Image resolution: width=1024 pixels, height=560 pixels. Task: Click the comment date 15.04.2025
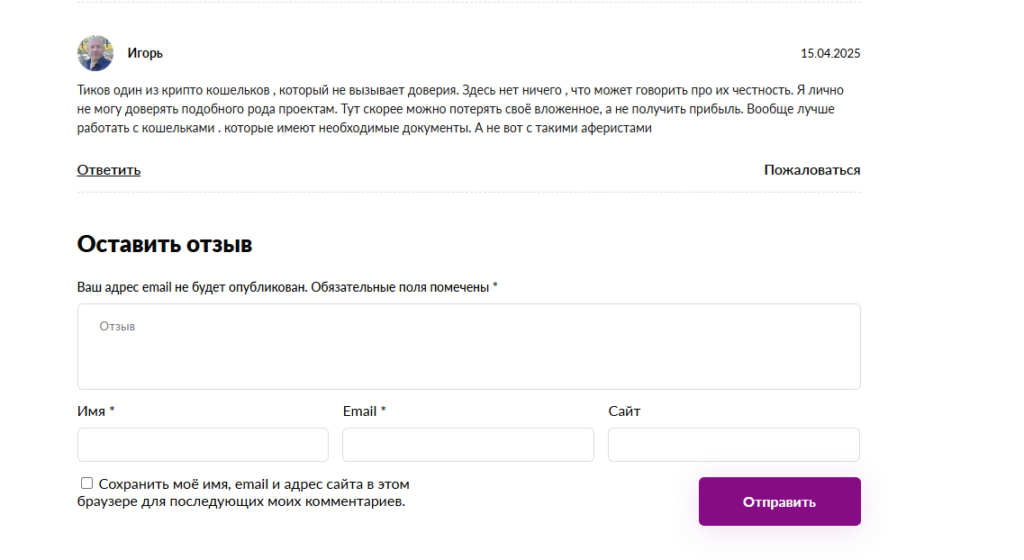pyautogui.click(x=830, y=53)
